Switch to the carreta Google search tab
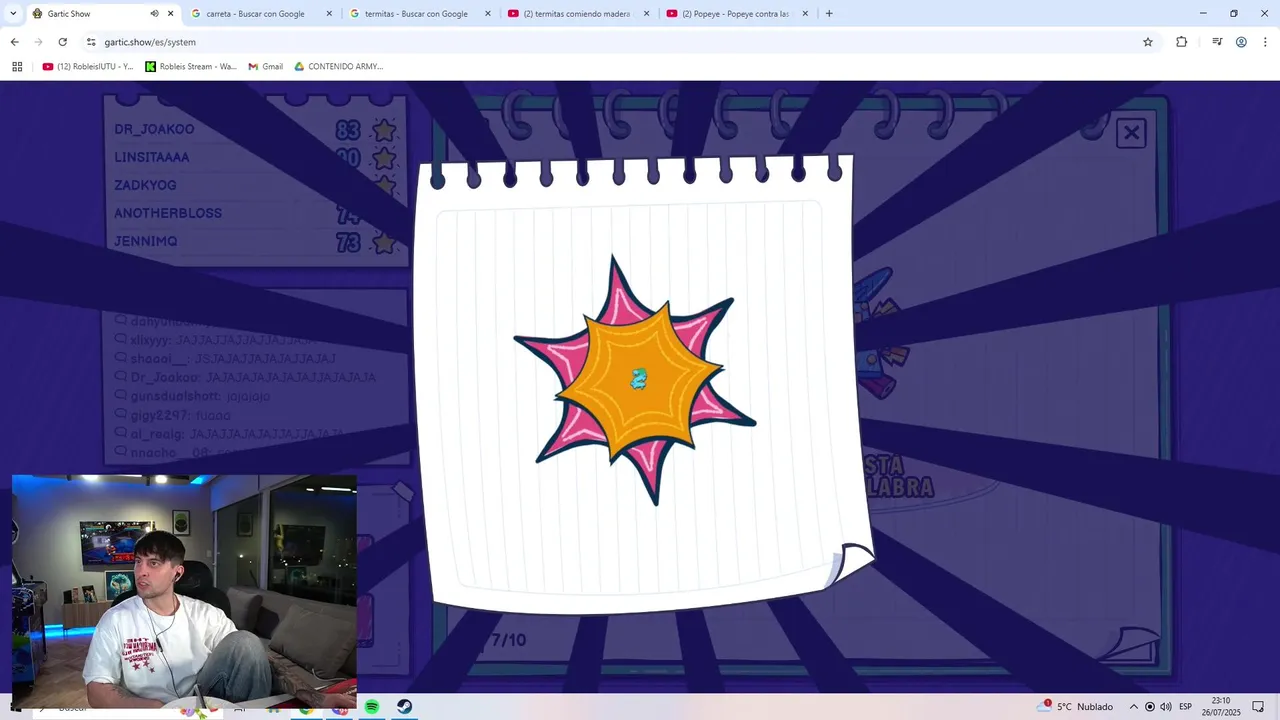 click(255, 14)
